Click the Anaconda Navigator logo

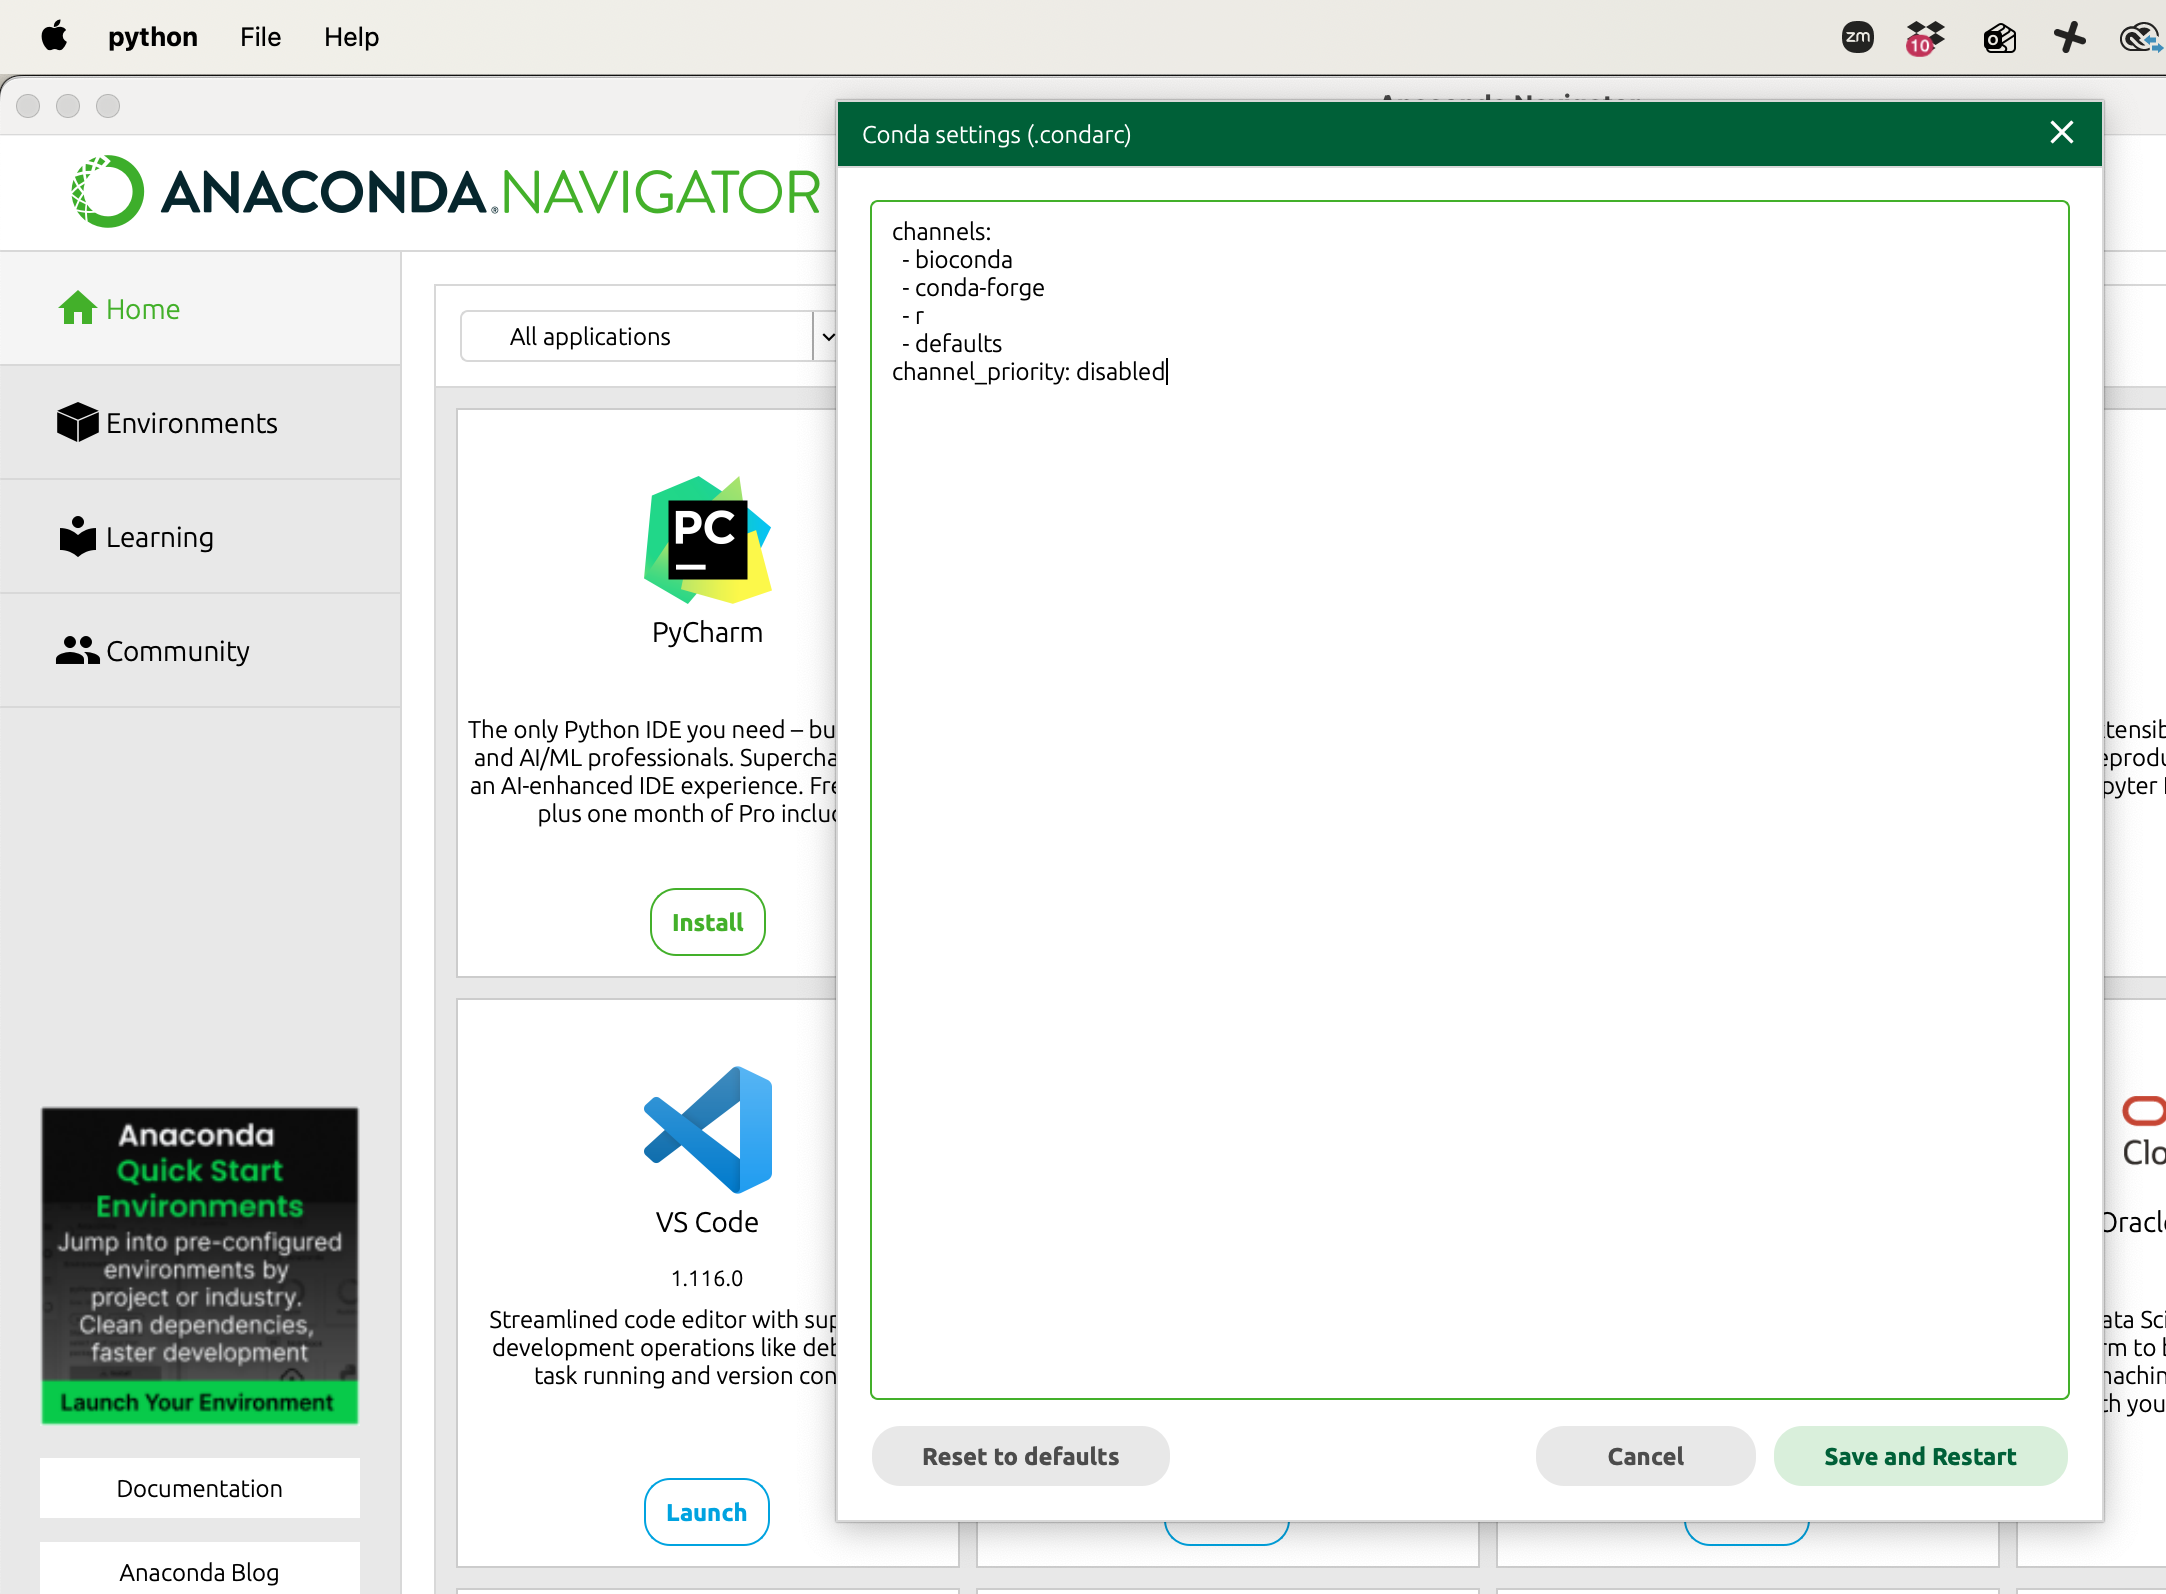[x=446, y=191]
